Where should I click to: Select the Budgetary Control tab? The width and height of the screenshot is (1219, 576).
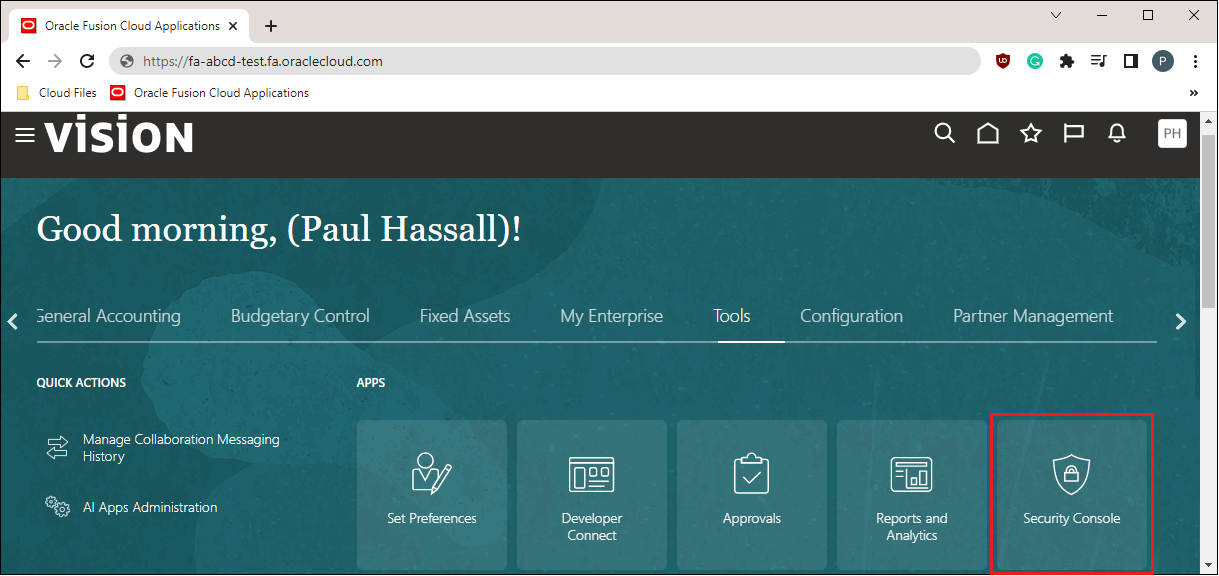pyautogui.click(x=300, y=316)
